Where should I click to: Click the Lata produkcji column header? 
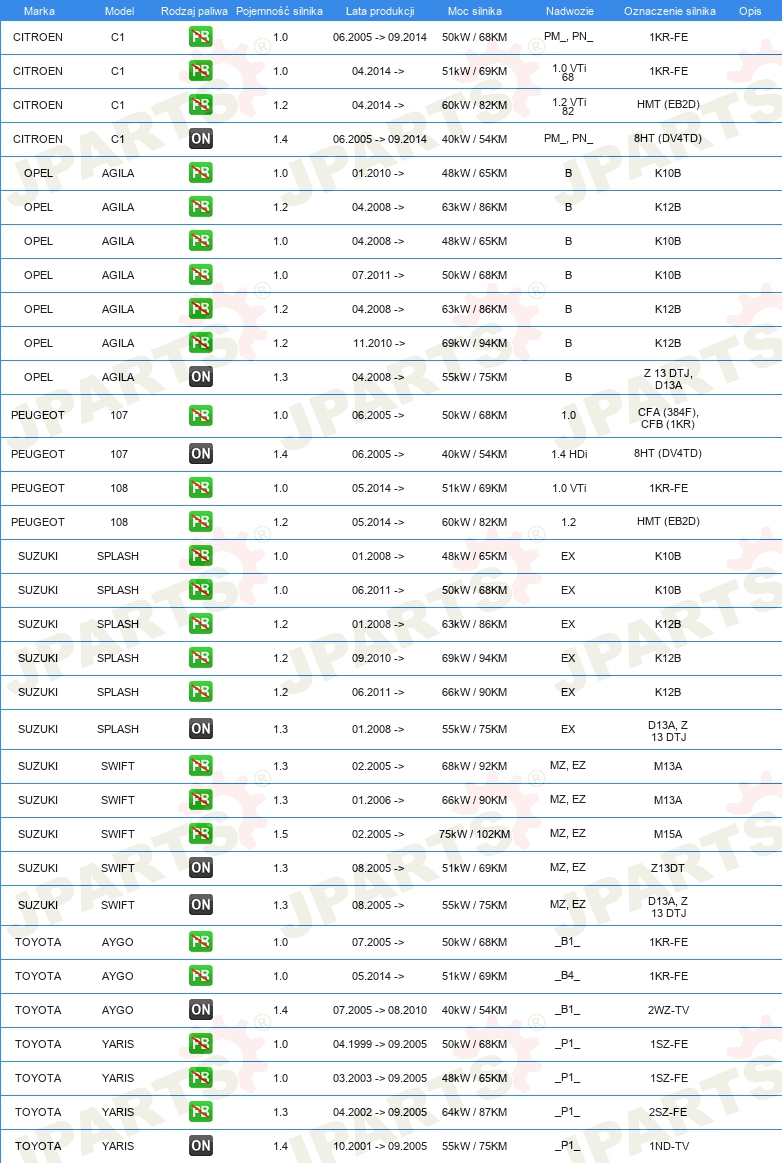pos(380,11)
